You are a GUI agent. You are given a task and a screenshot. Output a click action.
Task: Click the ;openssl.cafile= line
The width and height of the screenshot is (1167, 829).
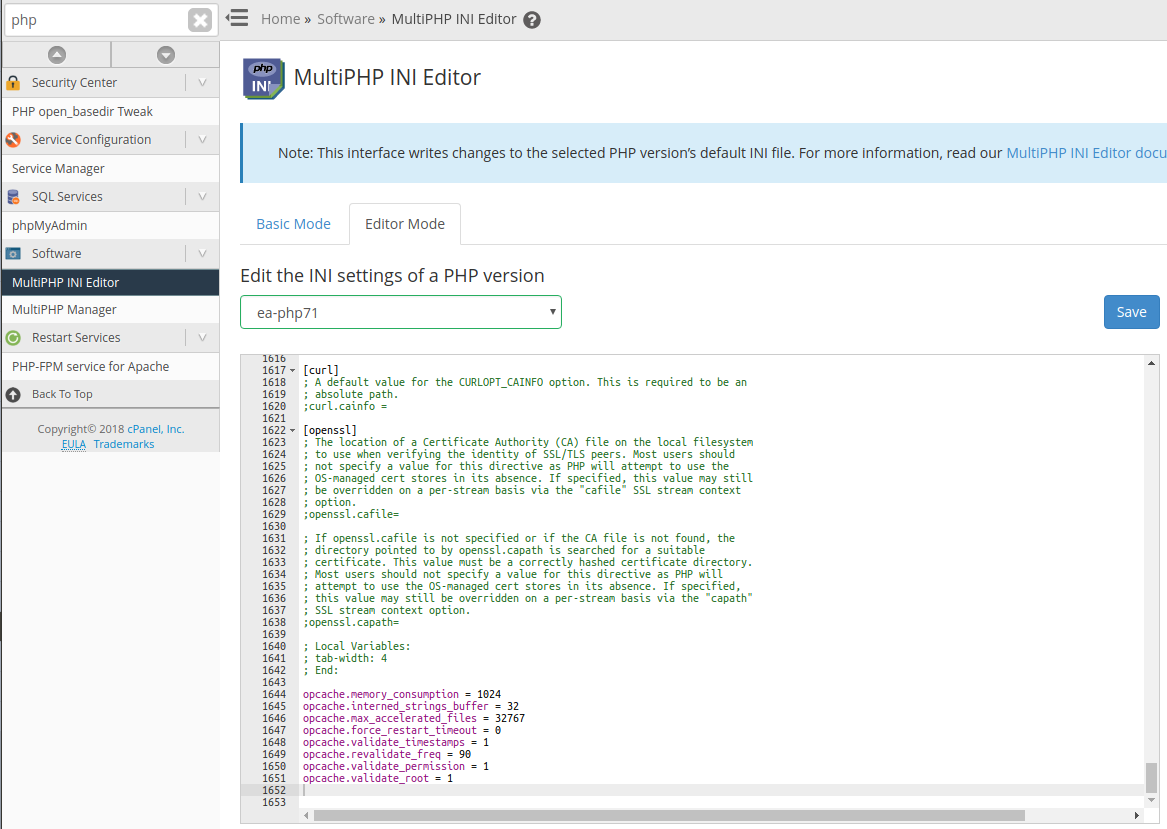tap(351, 514)
